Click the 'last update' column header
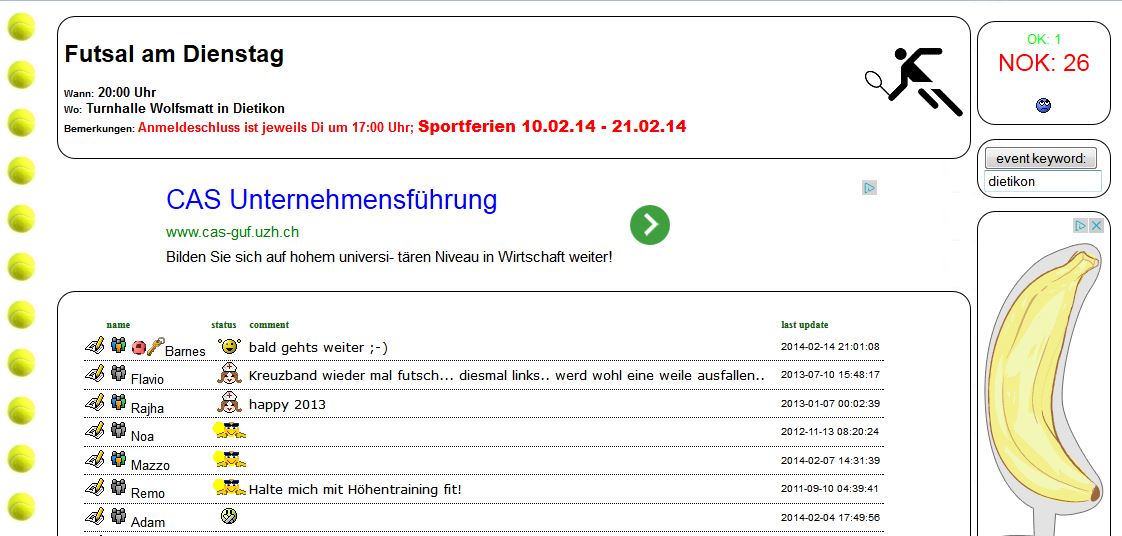The image size is (1122, 536). [x=804, y=325]
